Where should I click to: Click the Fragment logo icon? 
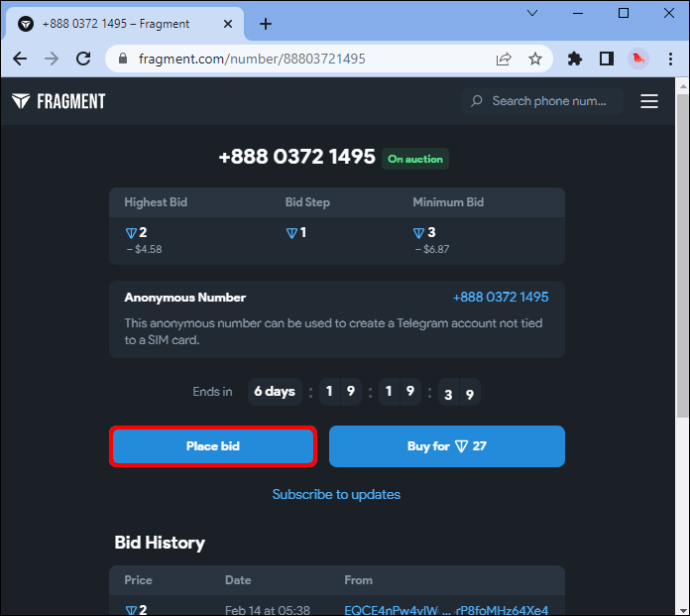click(x=21, y=101)
